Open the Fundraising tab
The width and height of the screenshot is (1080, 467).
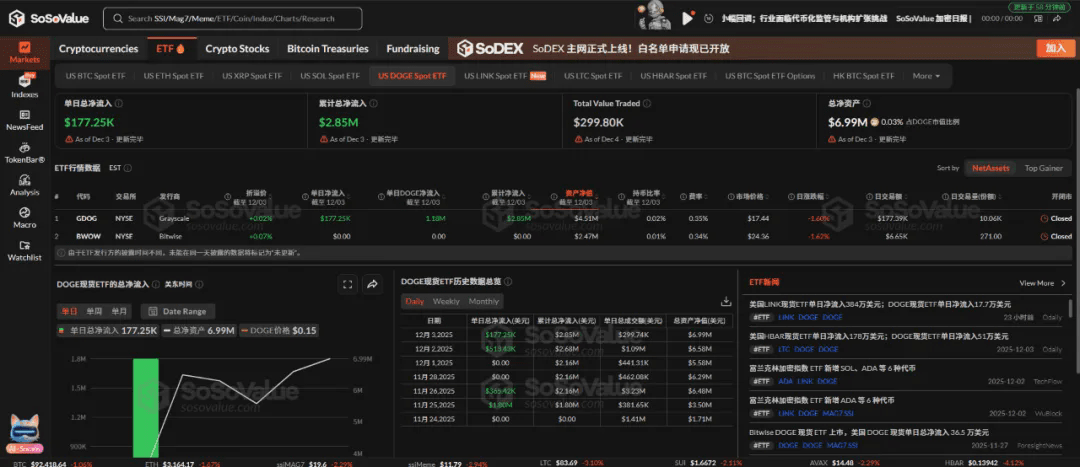coord(413,49)
